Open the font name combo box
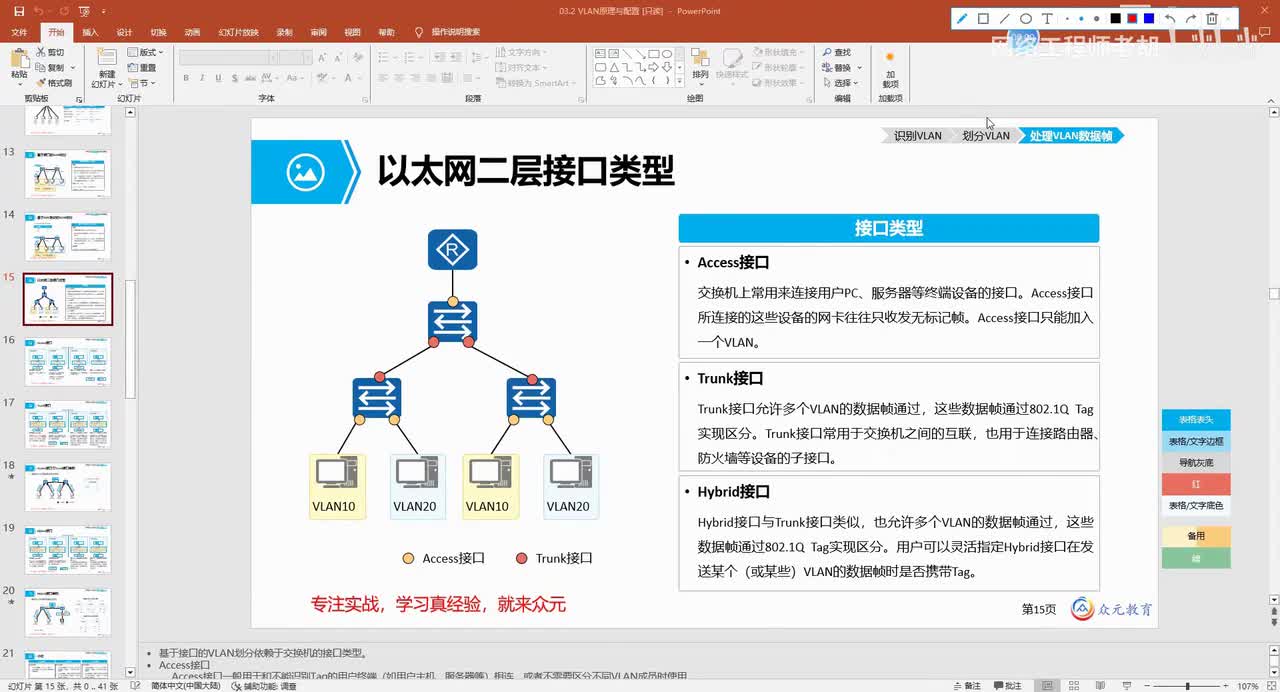The height and width of the screenshot is (692, 1280). [227, 57]
